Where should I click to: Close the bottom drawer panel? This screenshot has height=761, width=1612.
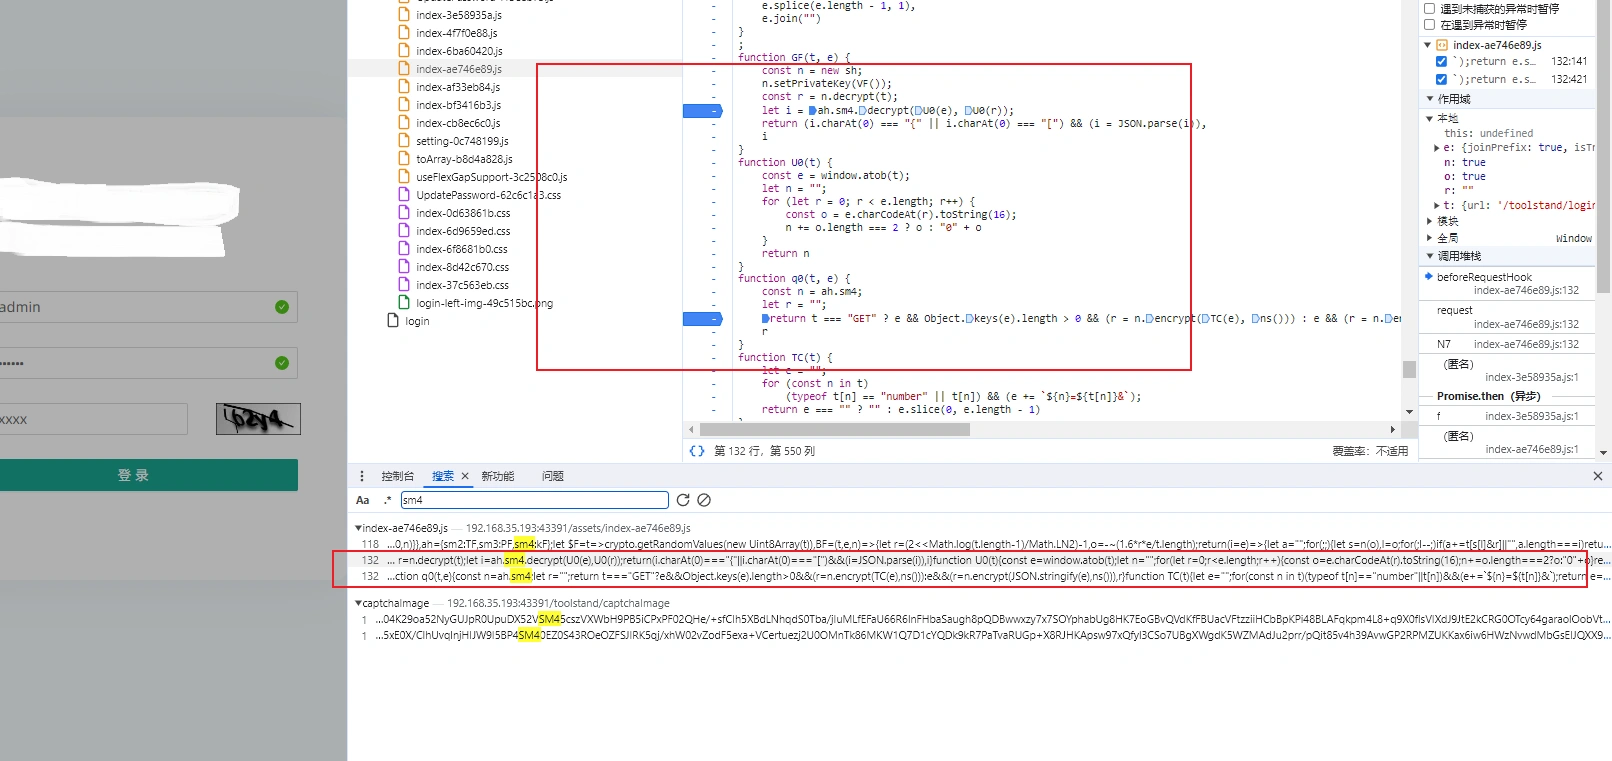tap(1597, 476)
